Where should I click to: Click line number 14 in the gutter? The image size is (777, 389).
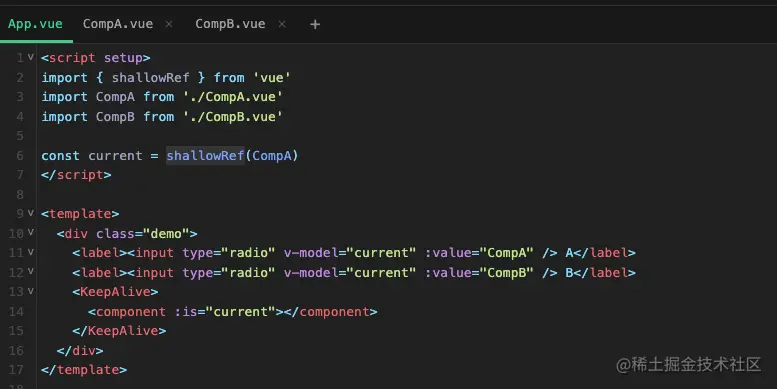[16, 312]
